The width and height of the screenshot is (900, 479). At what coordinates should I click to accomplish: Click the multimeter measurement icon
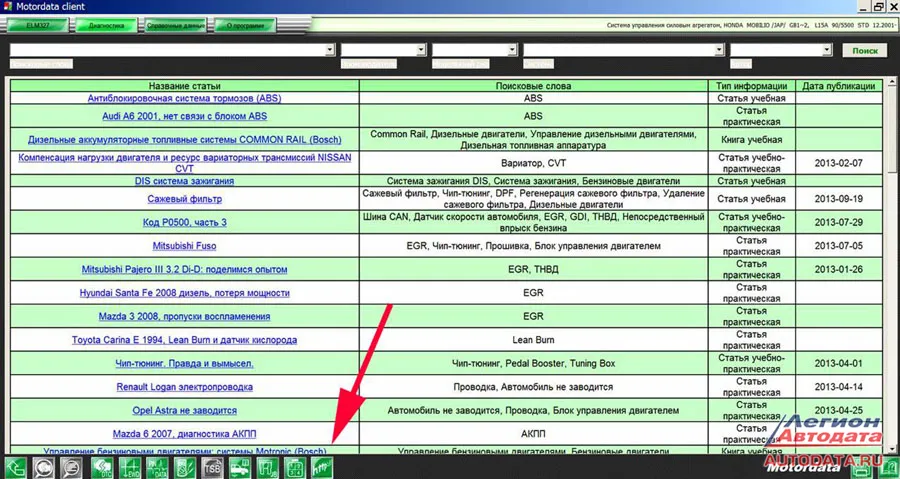(185, 468)
